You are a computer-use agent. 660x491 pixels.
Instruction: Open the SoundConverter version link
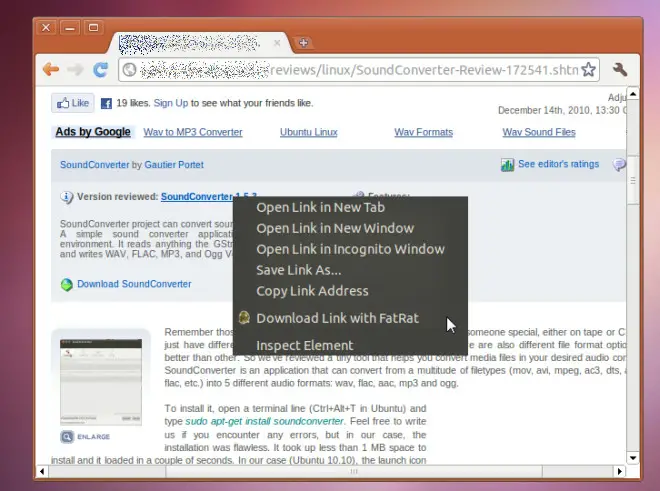[197, 197]
